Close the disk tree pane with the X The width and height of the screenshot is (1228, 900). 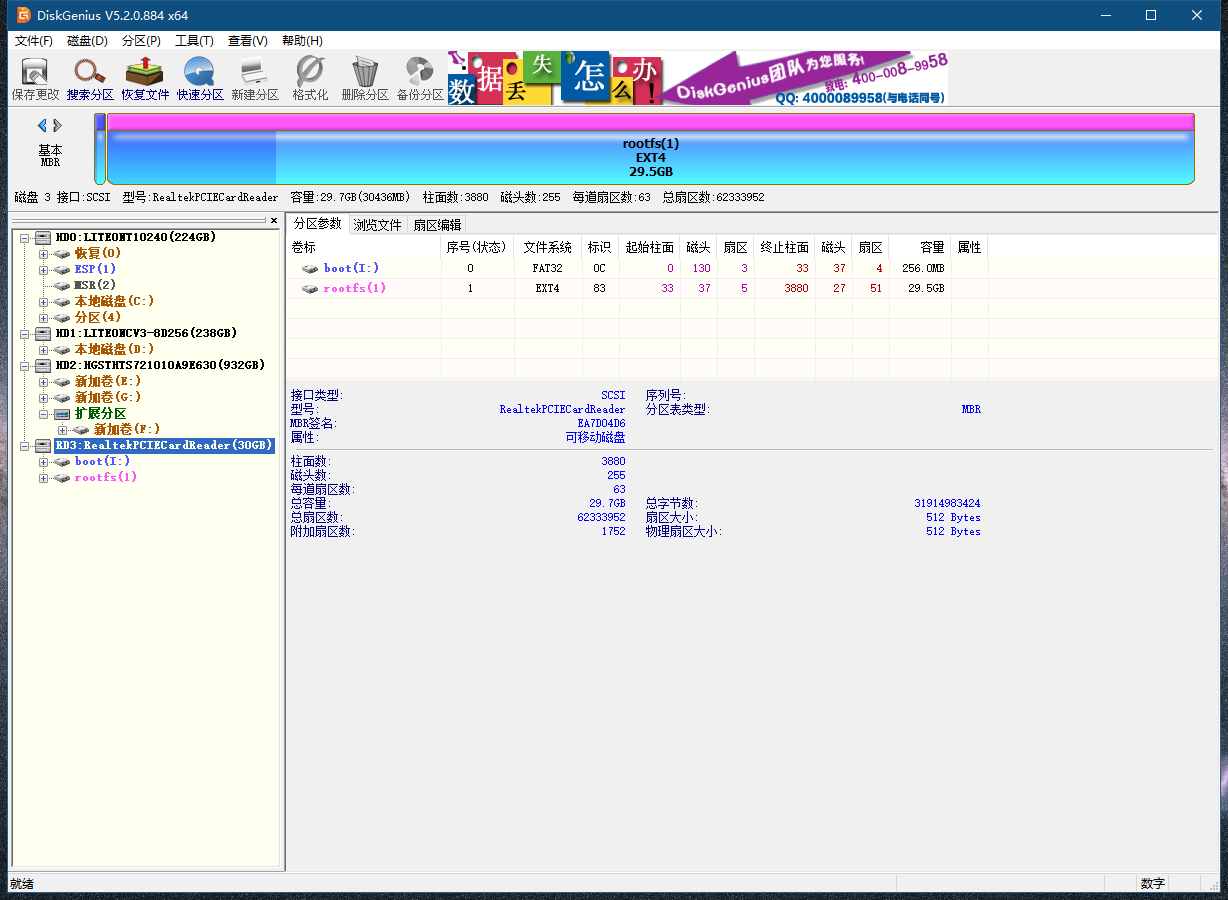[x=274, y=220]
